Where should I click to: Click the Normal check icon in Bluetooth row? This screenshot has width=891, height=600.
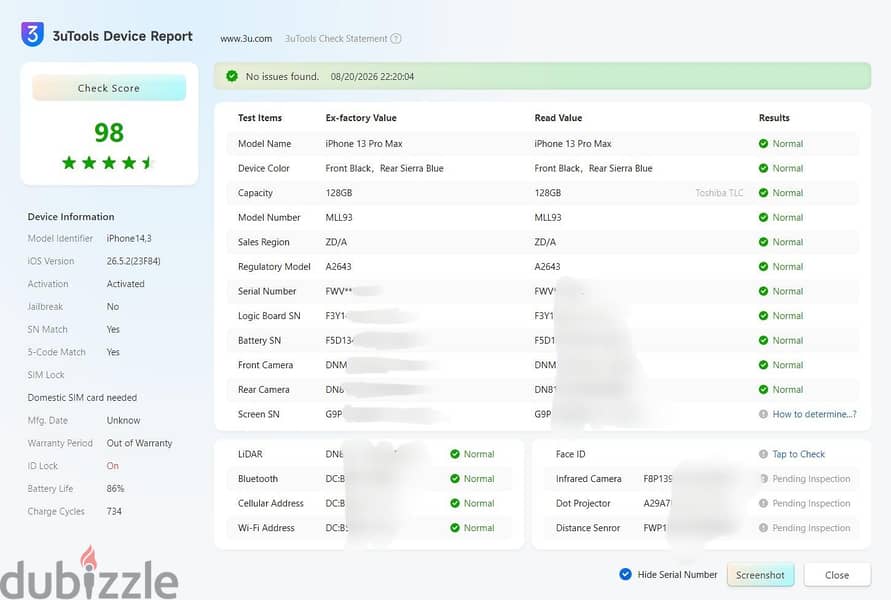[455, 478]
